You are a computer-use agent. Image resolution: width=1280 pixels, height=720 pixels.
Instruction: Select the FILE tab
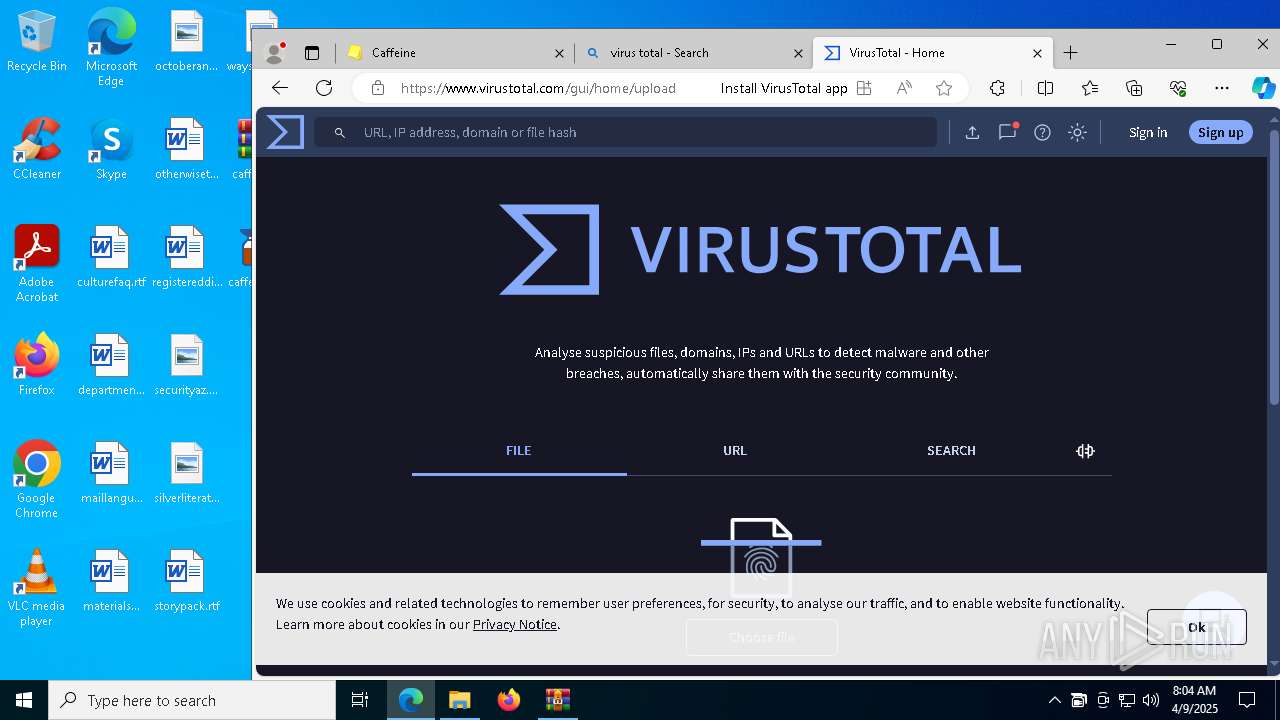(x=519, y=451)
